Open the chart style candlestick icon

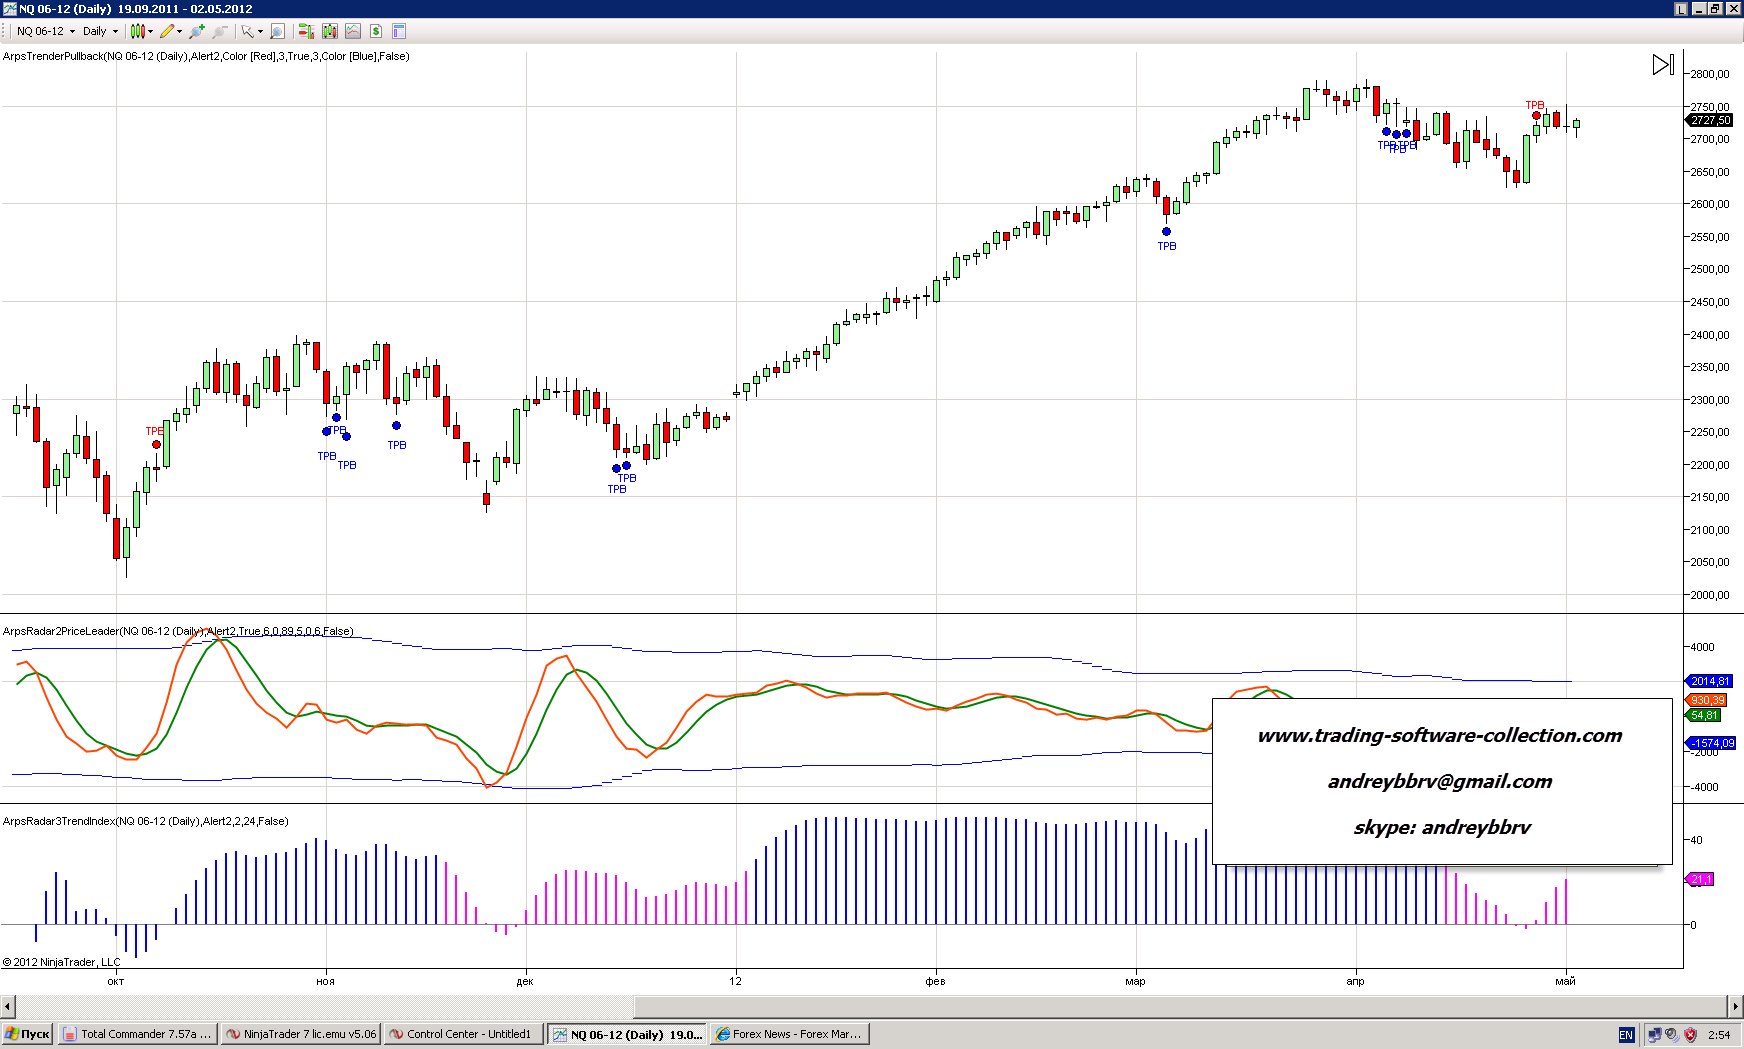tap(138, 31)
